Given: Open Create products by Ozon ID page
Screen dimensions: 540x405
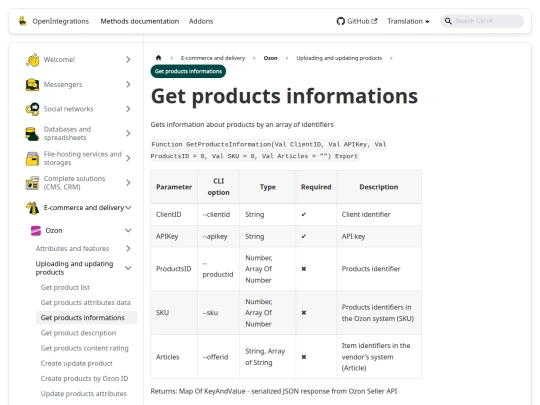Looking at the screenshot, I should 84,378.
